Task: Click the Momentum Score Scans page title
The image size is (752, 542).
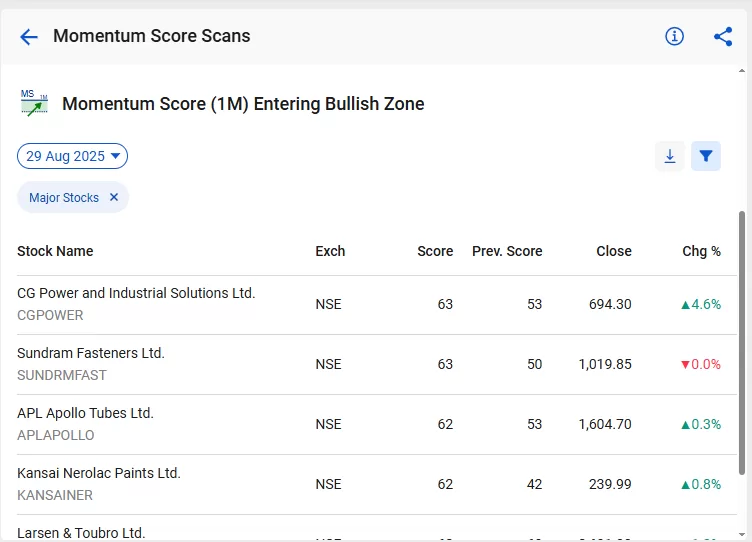Action: click(152, 36)
